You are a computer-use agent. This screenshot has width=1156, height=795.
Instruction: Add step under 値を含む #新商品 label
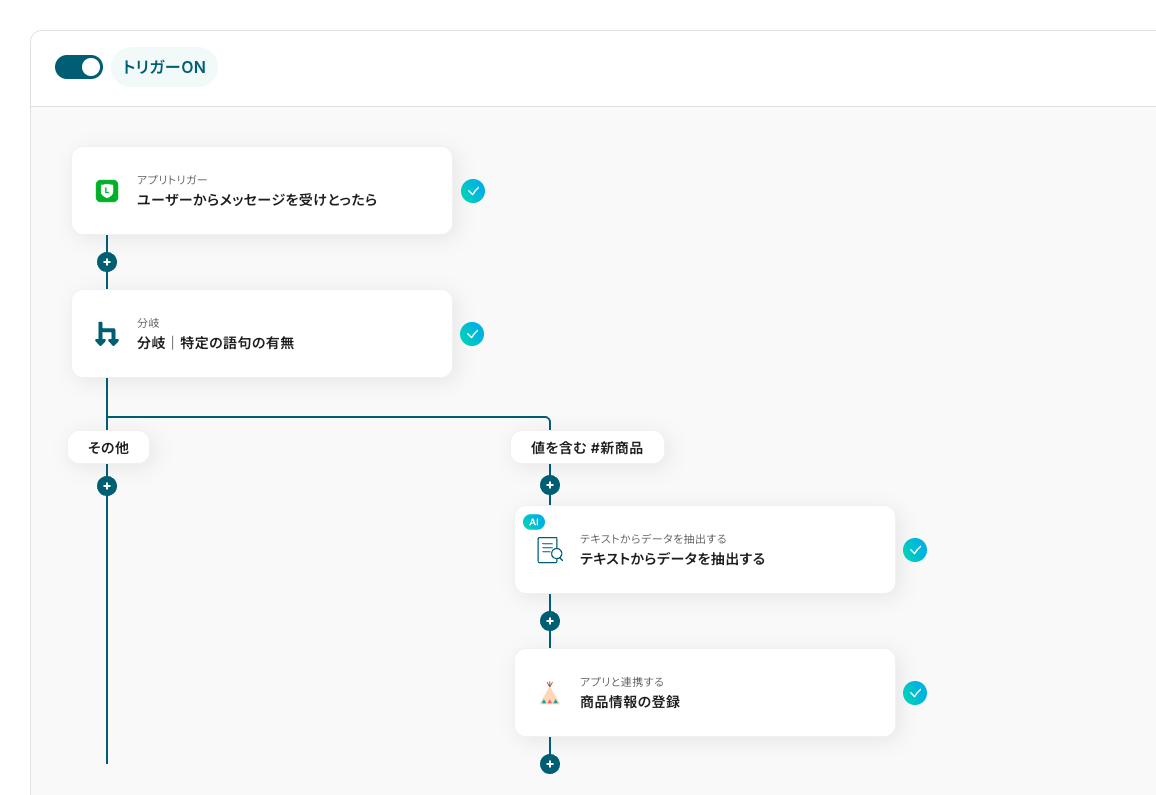pyautogui.click(x=550, y=485)
